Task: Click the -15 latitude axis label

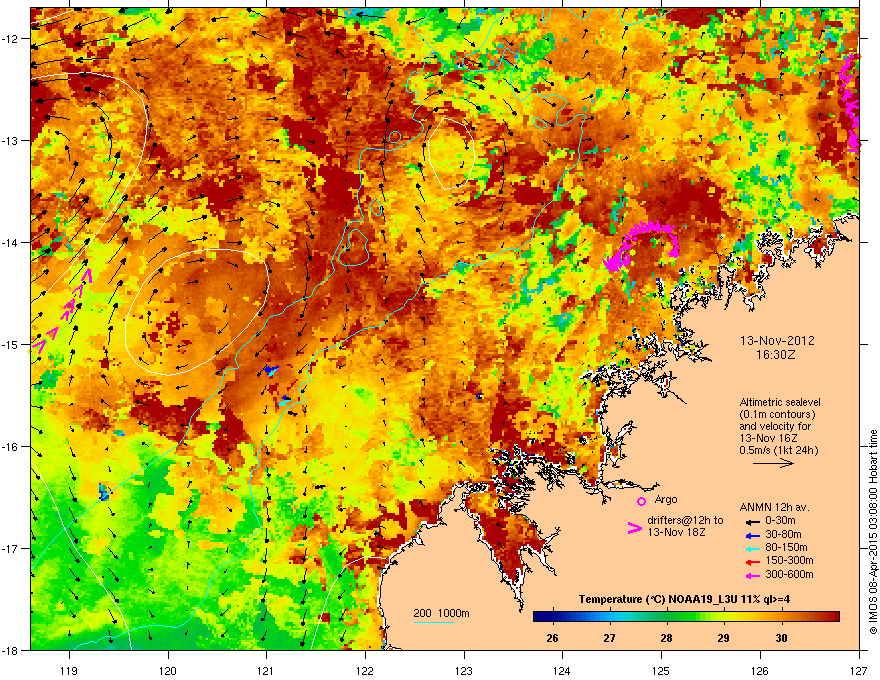Action: pos(11,344)
